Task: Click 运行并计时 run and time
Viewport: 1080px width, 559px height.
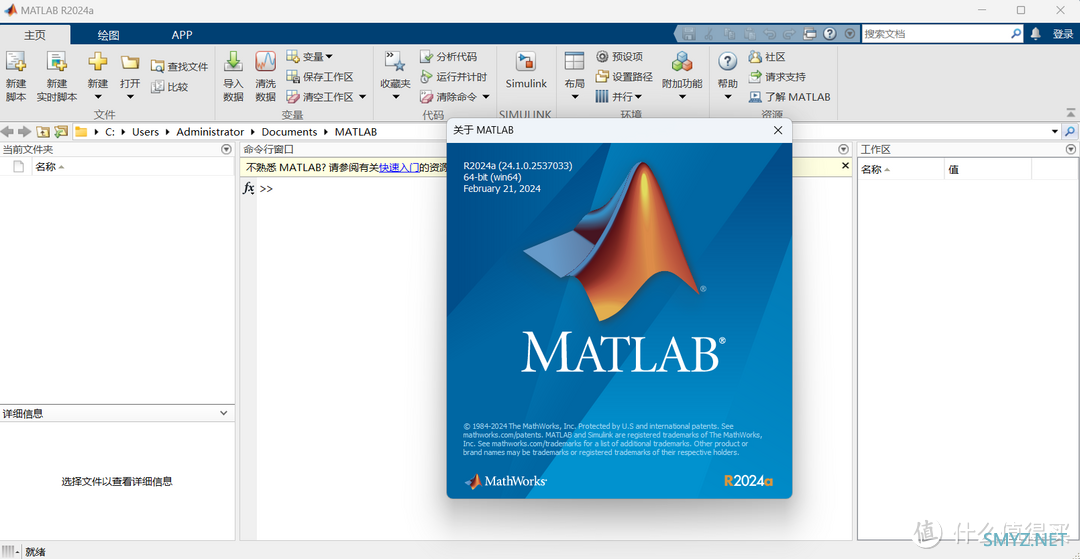Action: [x=453, y=76]
